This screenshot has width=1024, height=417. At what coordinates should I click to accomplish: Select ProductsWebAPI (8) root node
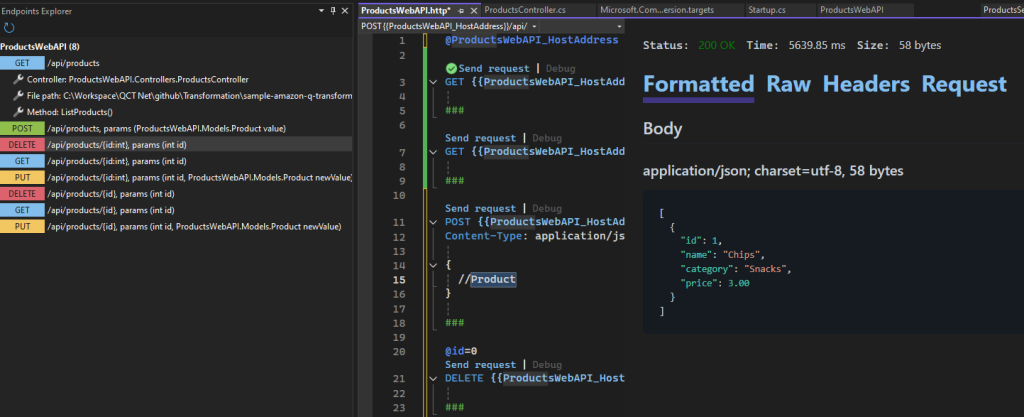40,47
